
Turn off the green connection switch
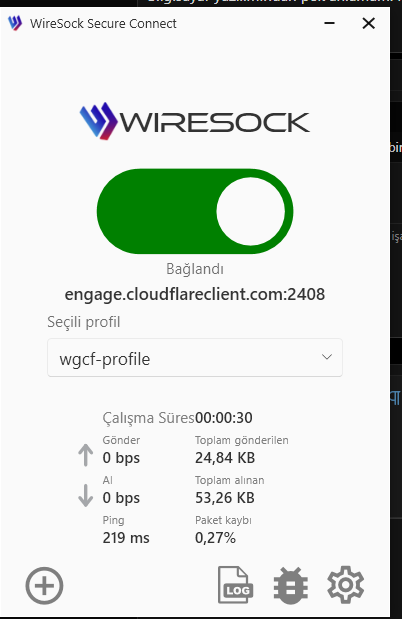(195, 211)
